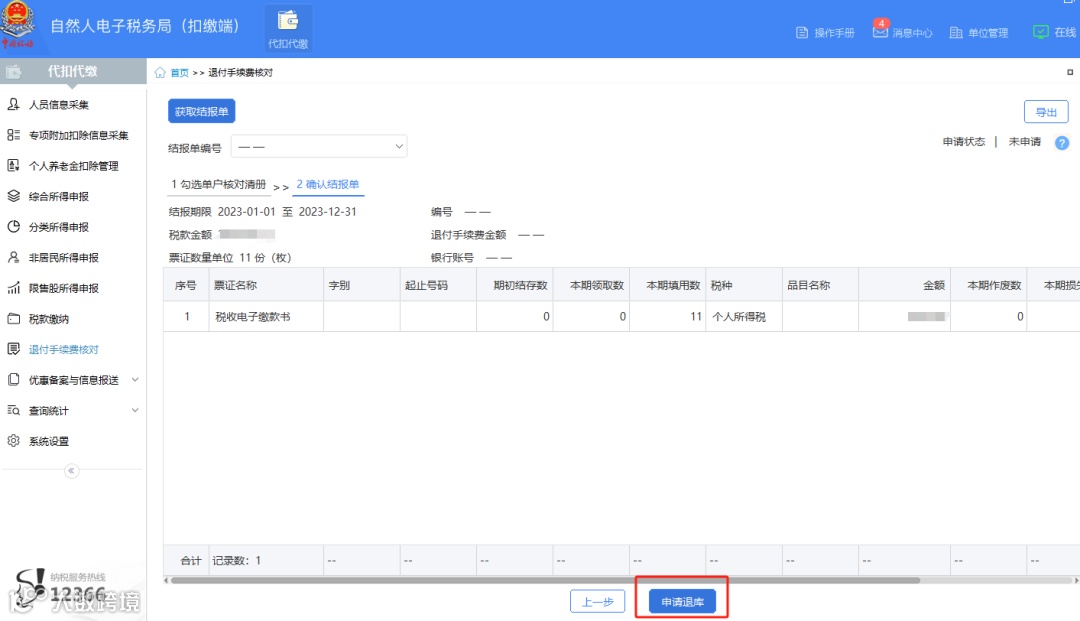The height and width of the screenshot is (621, 1080).
Task: Click 获取结报单 button
Action: (x=202, y=112)
